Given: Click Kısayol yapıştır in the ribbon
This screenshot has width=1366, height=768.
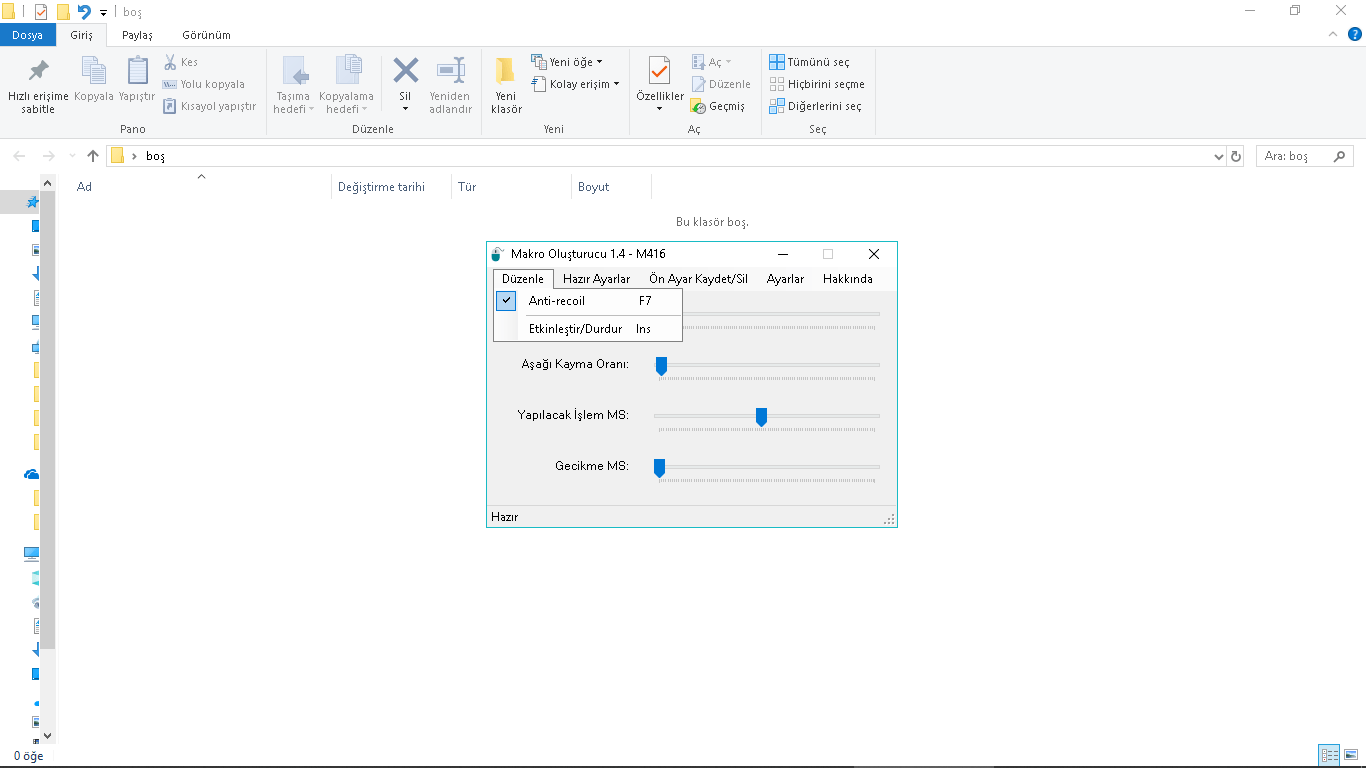Looking at the screenshot, I should click(x=209, y=106).
